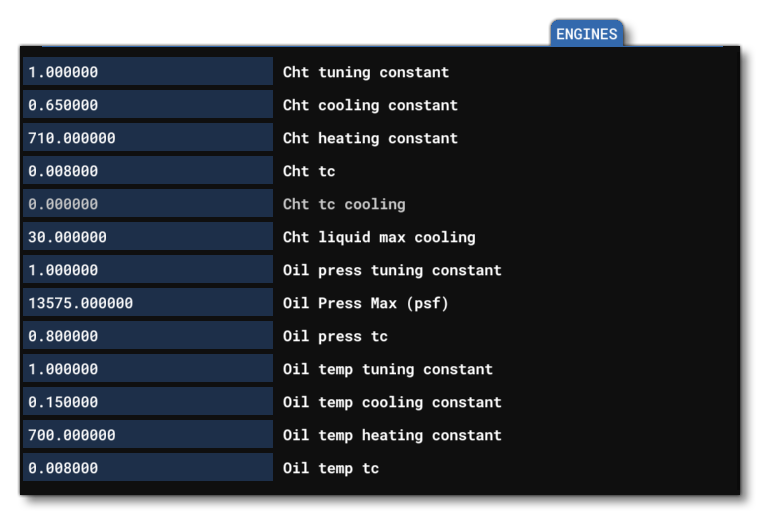Select the disabled Cht tc cooling field

(147, 204)
